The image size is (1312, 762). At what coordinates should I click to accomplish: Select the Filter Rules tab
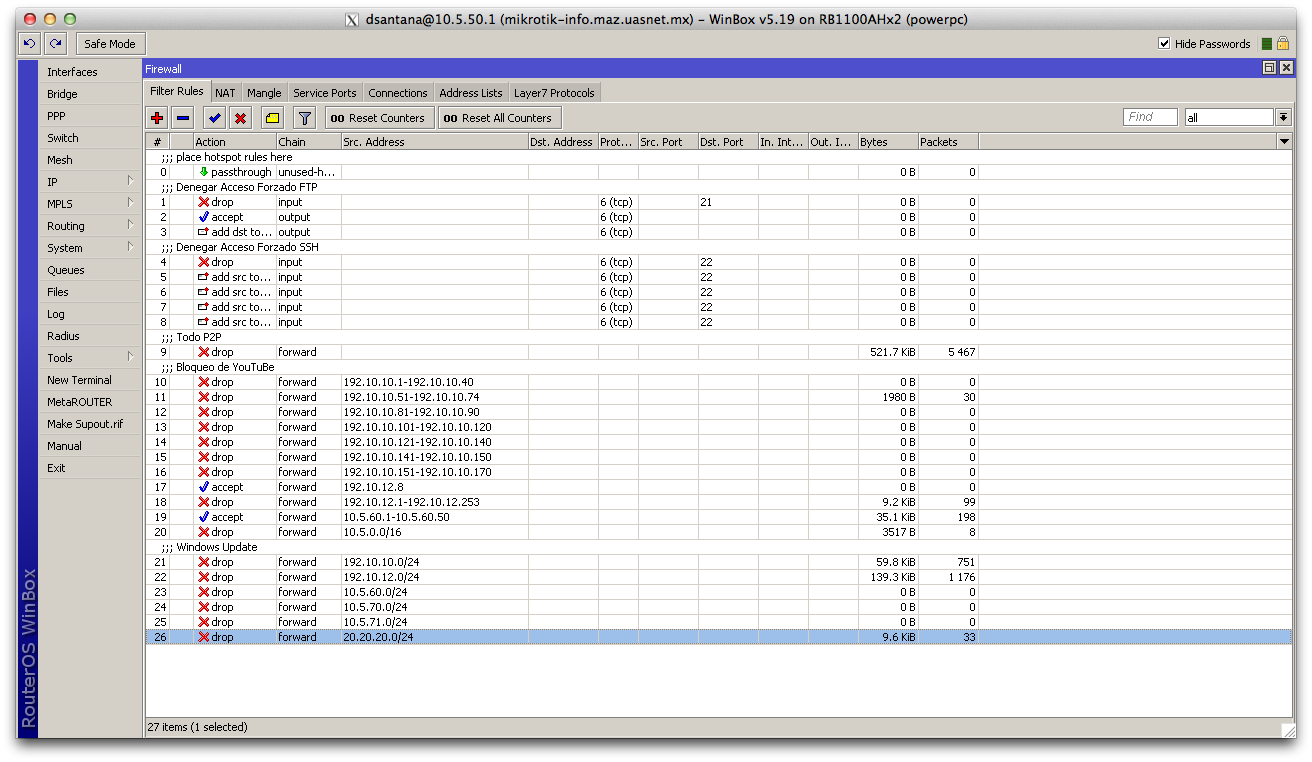[177, 91]
